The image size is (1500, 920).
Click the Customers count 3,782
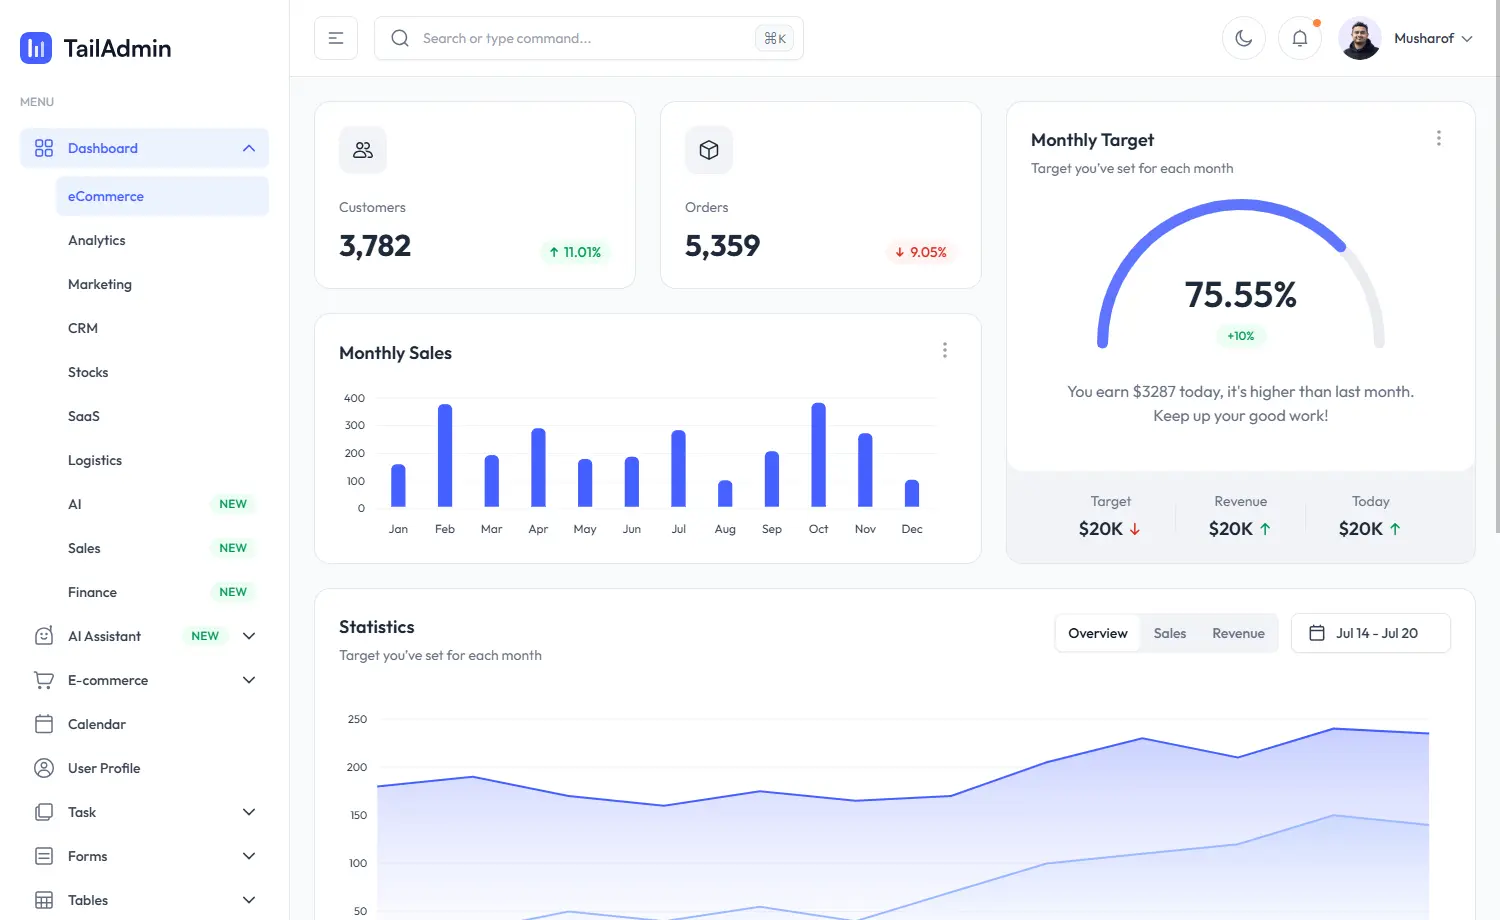tap(375, 246)
